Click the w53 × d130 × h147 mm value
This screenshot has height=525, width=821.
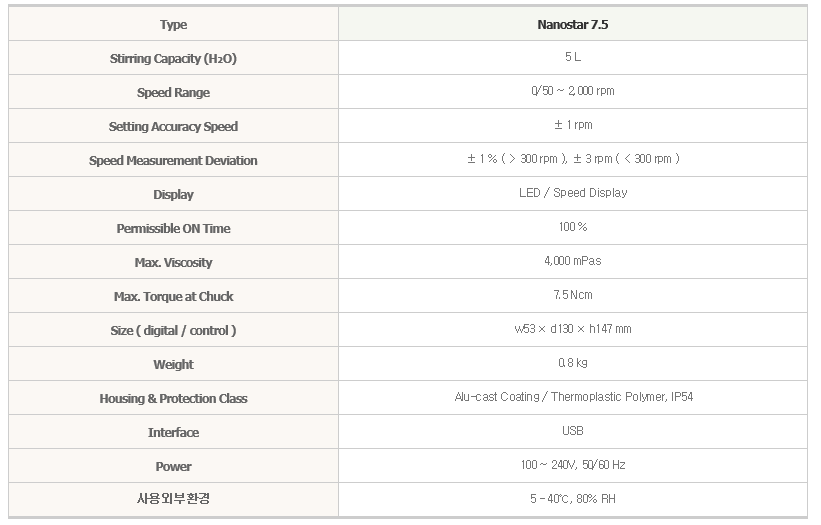tap(573, 329)
